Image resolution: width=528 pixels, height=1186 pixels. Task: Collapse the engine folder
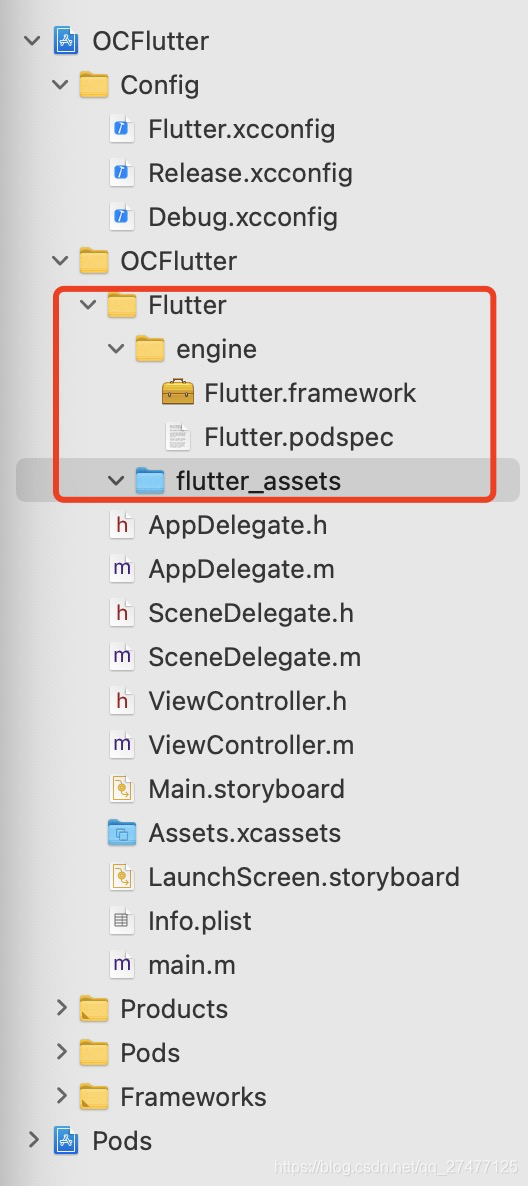(x=116, y=349)
